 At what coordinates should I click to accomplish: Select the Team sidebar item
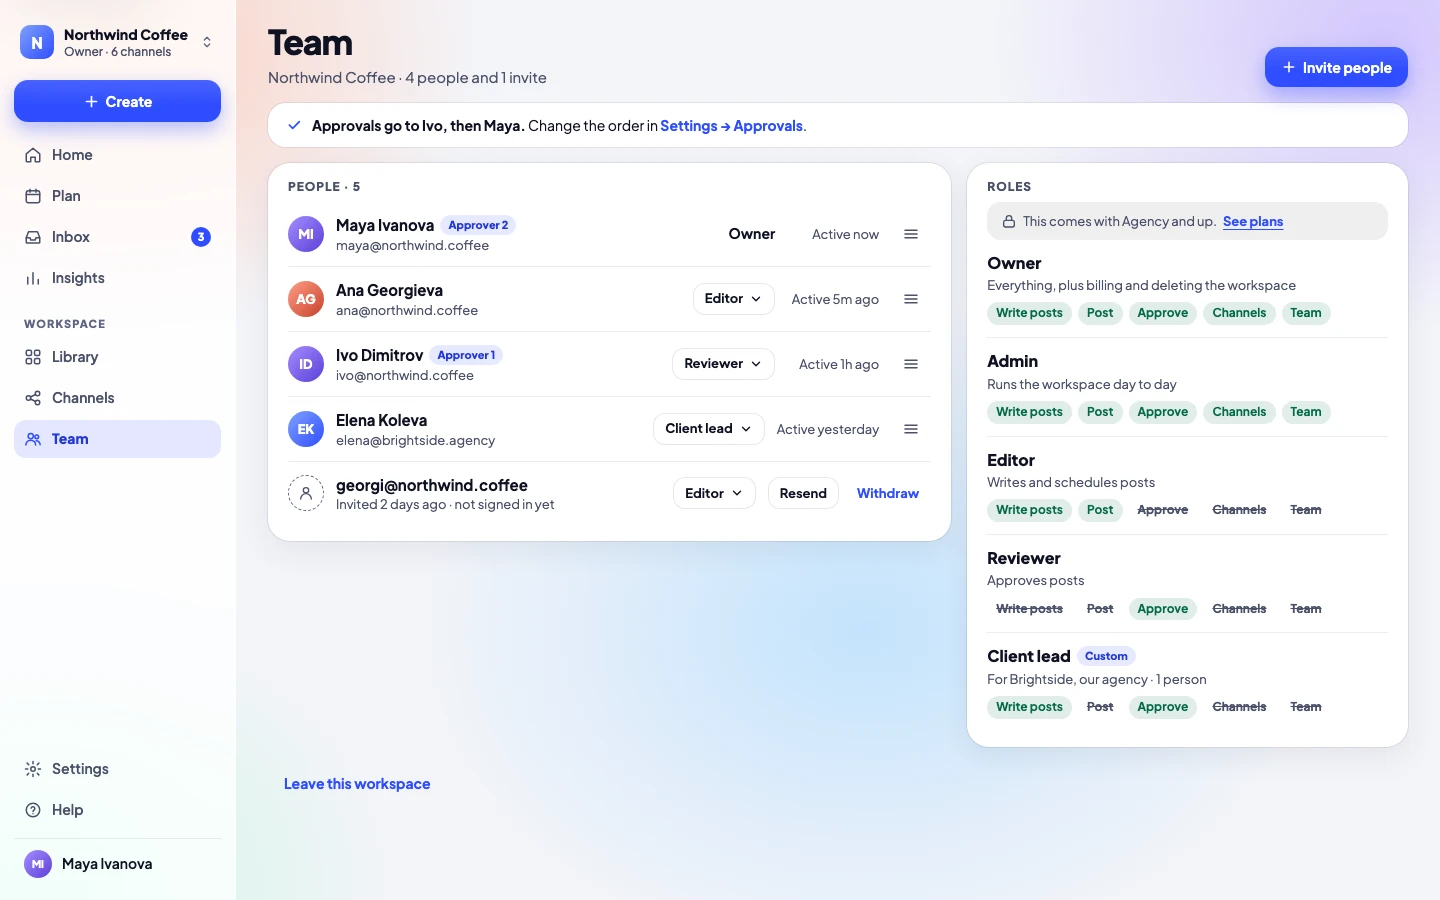coord(118,439)
